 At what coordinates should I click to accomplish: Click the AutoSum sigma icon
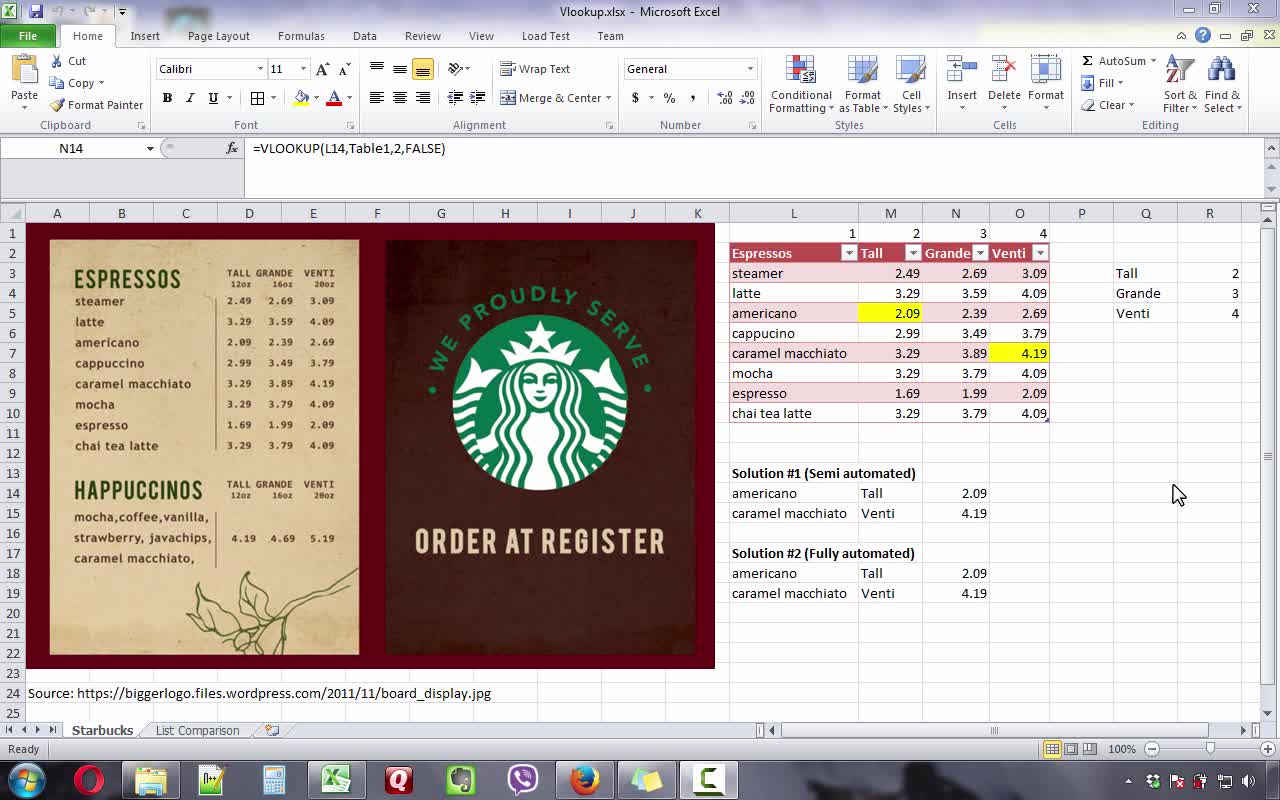coord(1088,61)
